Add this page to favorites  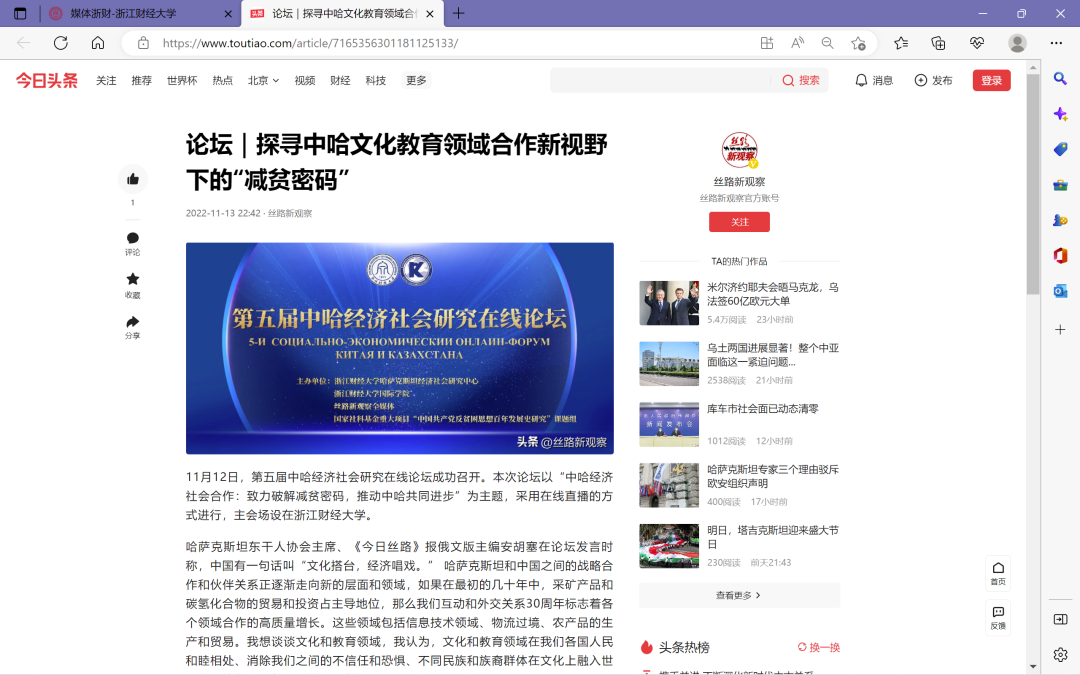tap(858, 43)
